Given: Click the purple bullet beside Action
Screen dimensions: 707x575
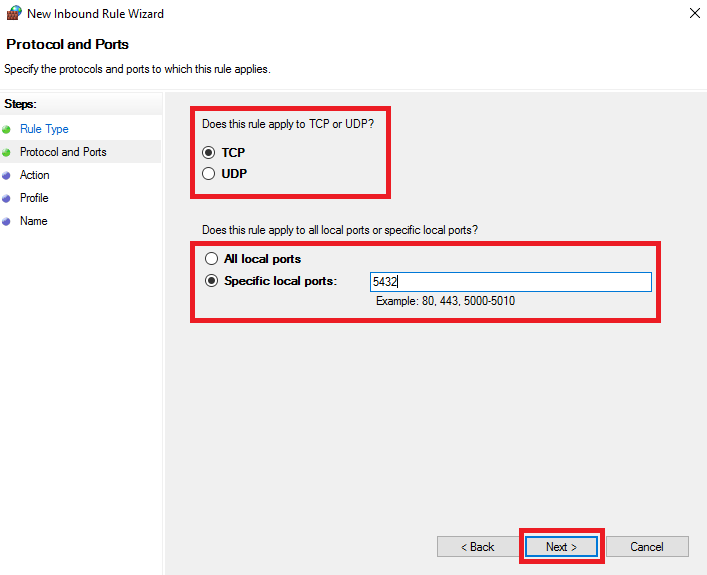Looking at the screenshot, I should click(x=6, y=175).
